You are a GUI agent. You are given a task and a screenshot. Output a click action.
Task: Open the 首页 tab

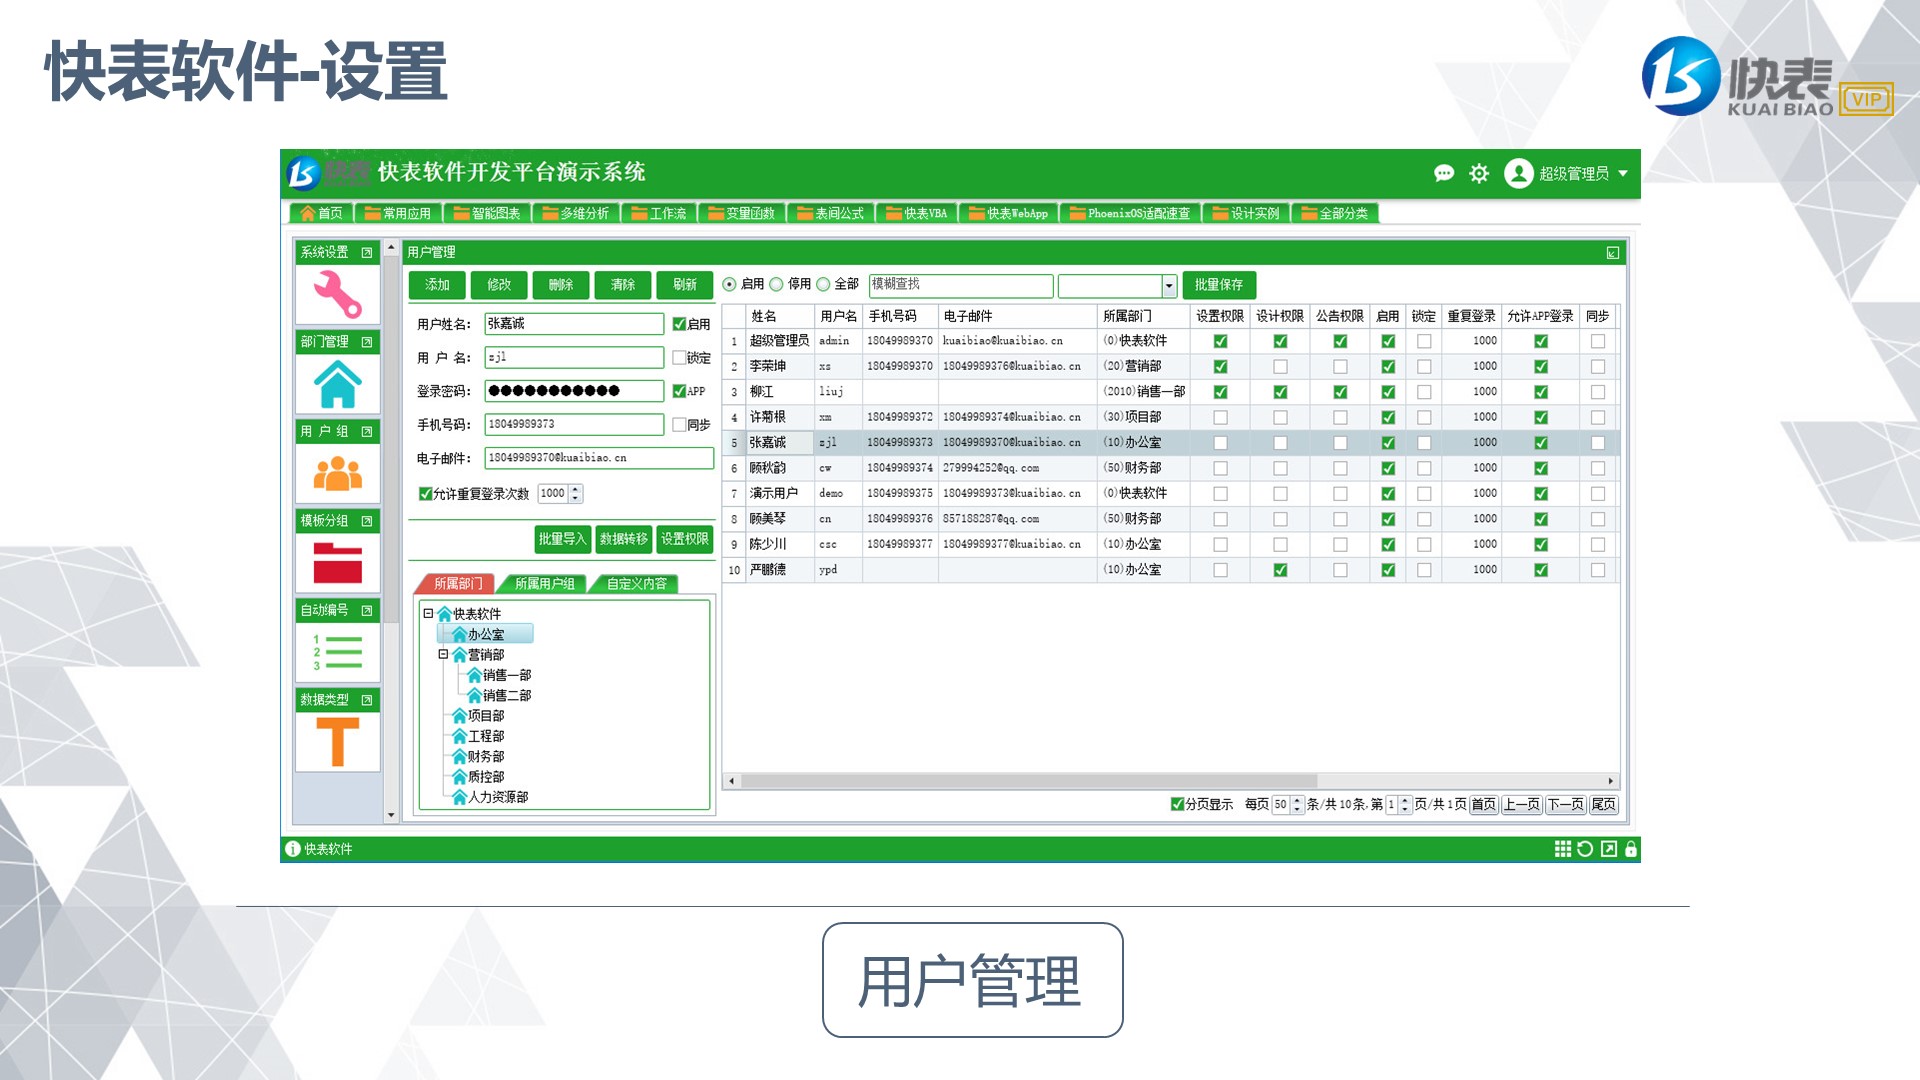coord(321,214)
